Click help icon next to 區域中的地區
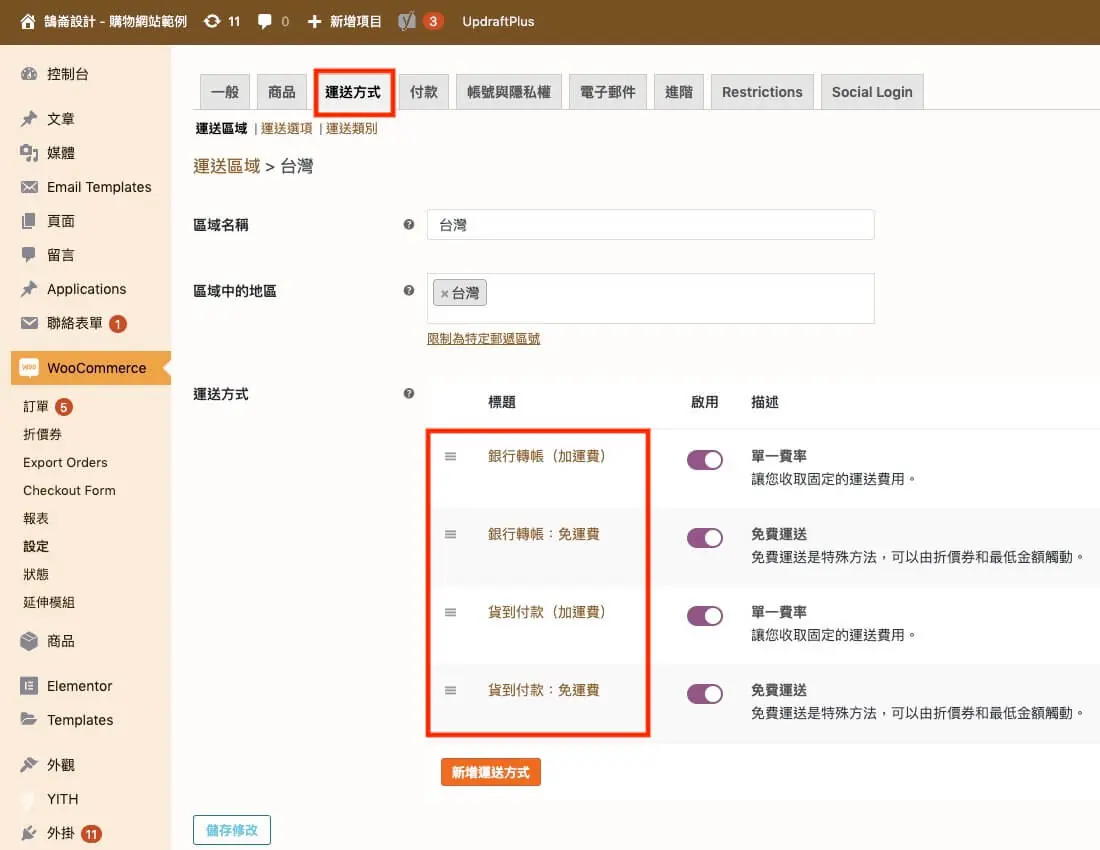 409,290
